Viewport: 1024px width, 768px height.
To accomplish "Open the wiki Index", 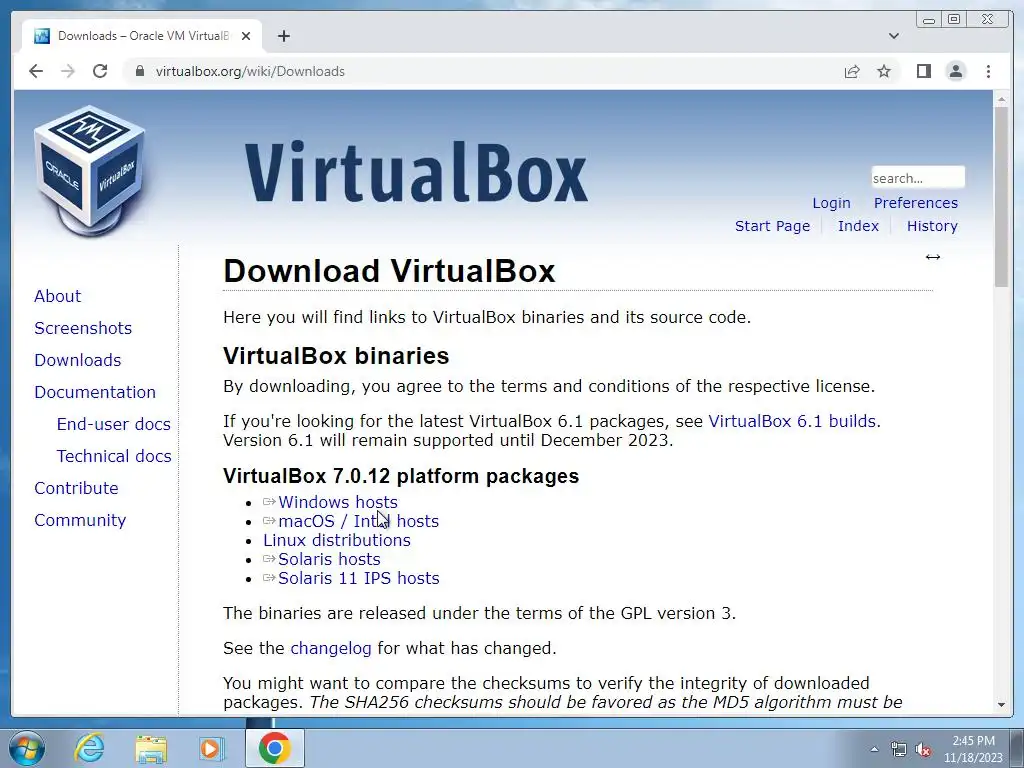I will (858, 226).
